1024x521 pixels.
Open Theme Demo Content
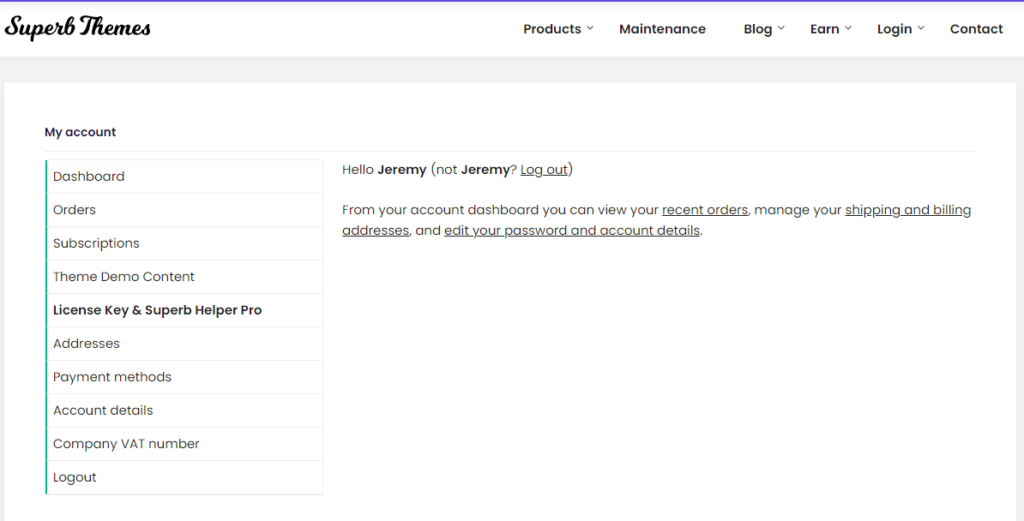point(185,276)
